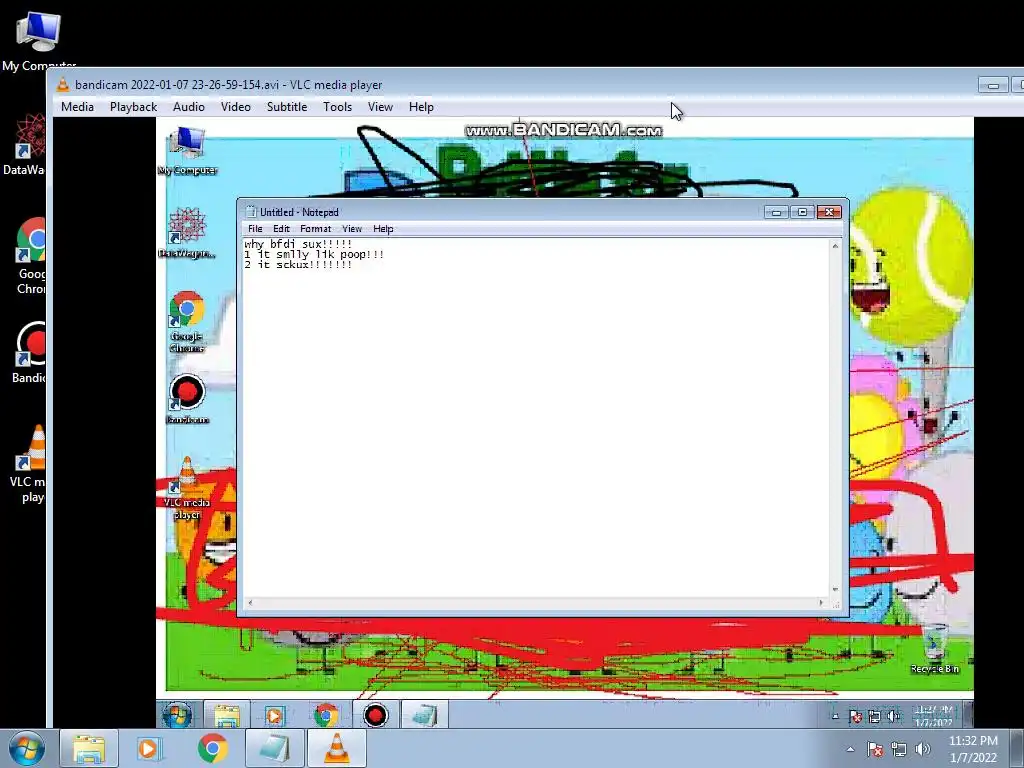
Task: Click Notepad button on recorded video taskbar
Action: pyautogui.click(x=424, y=715)
